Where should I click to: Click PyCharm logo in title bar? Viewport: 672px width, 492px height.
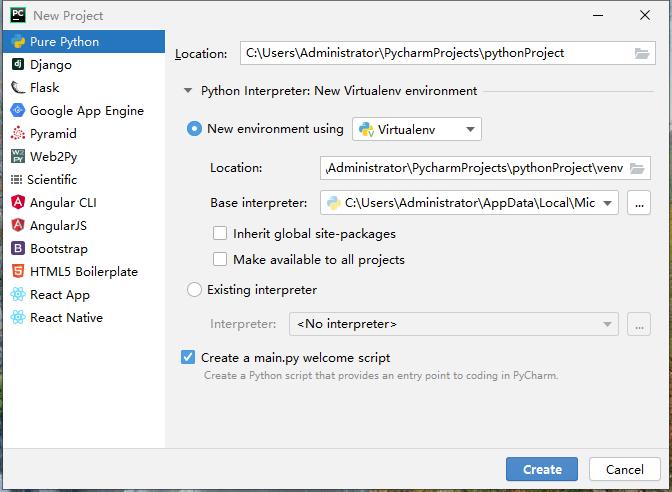pyautogui.click(x=18, y=15)
